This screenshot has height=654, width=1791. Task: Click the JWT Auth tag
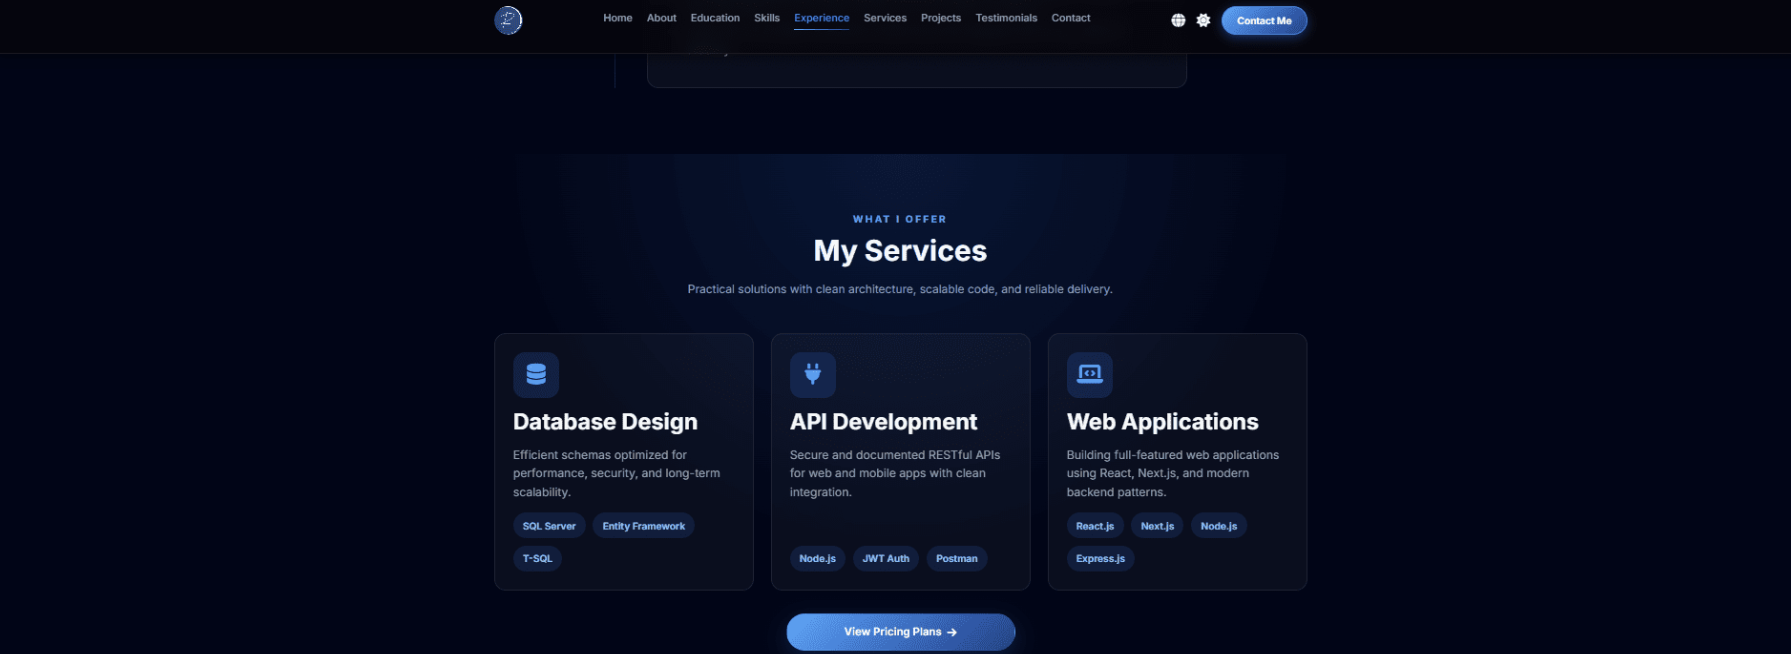tap(885, 559)
